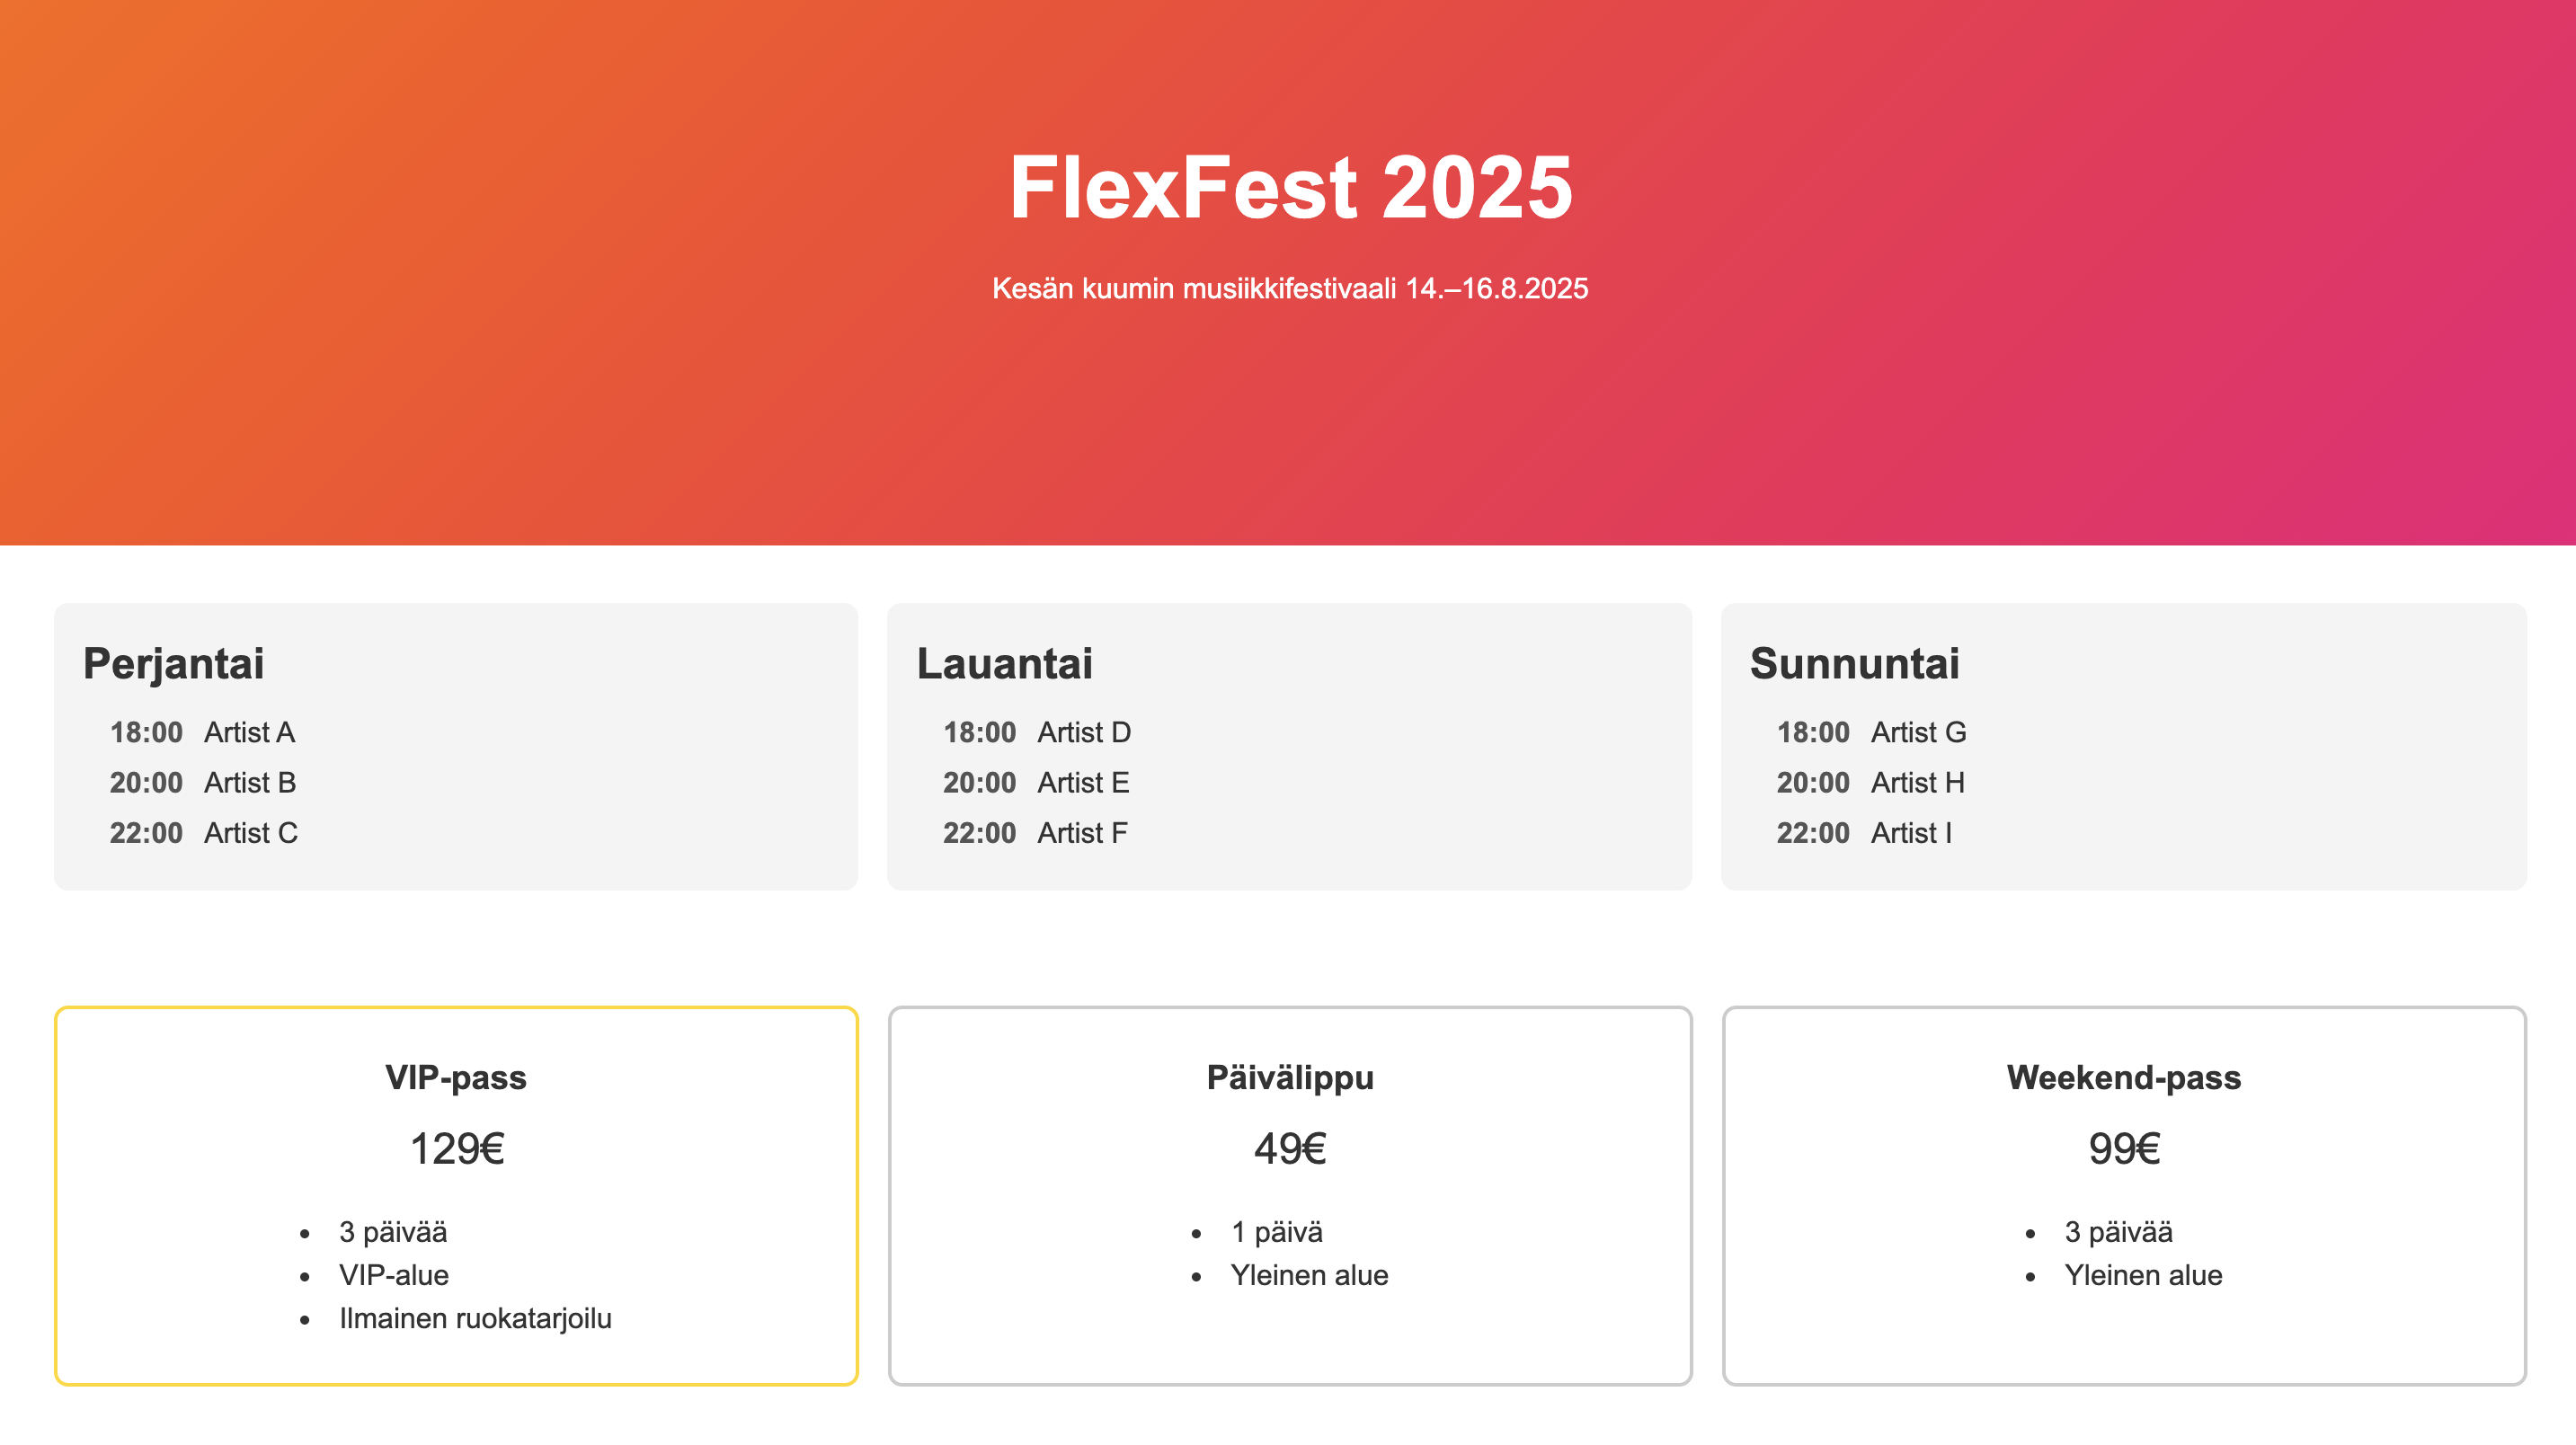Click Artist A at 18:00 on Perjantai
This screenshot has width=2576, height=1445.
(x=249, y=732)
